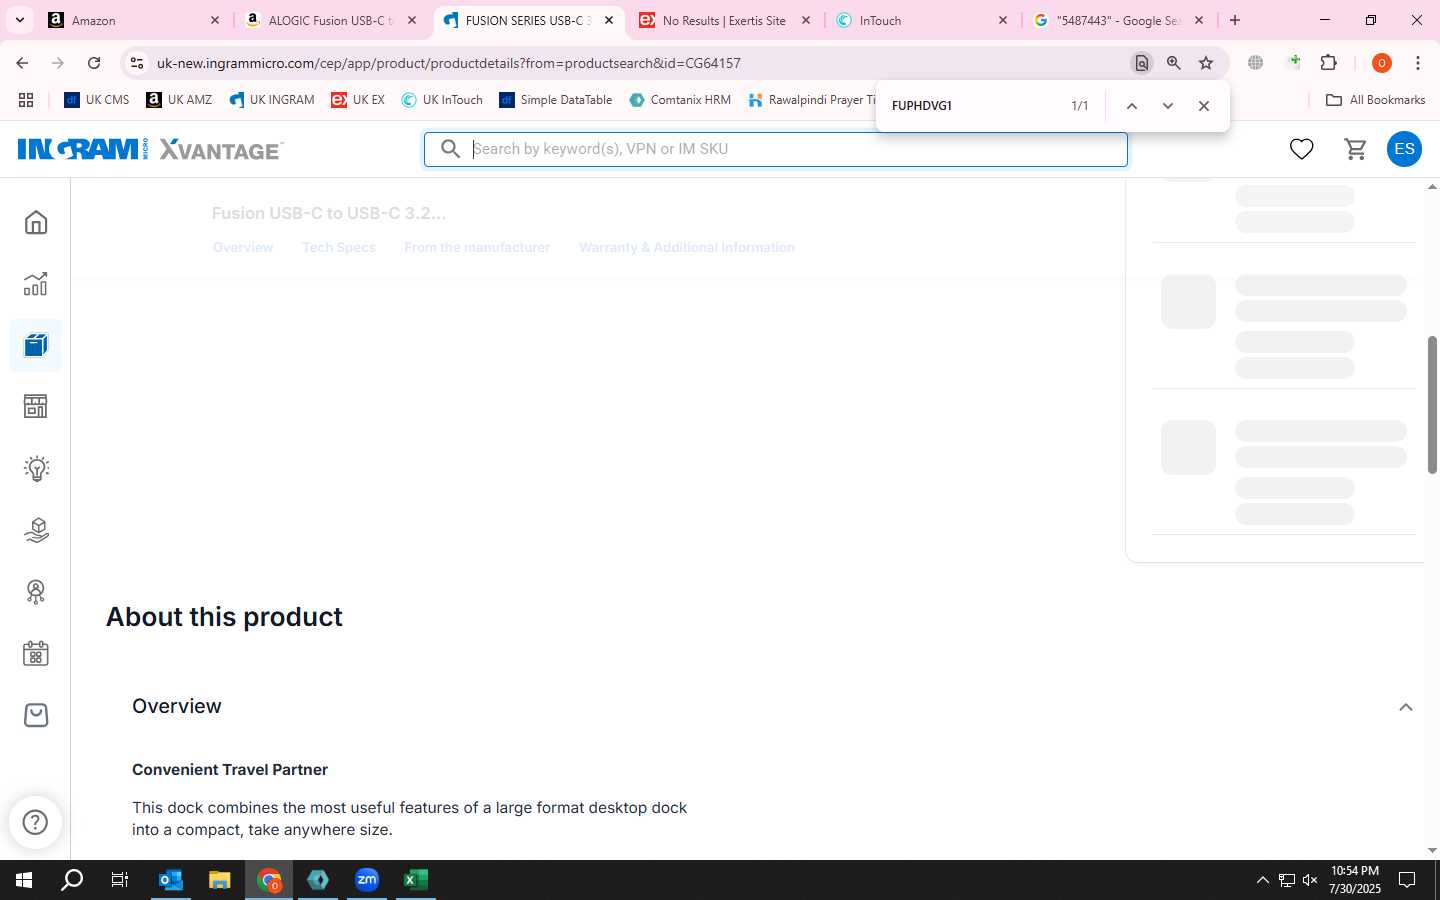Open the Comtanix HRM bookmark
The width and height of the screenshot is (1440, 900).
click(680, 100)
